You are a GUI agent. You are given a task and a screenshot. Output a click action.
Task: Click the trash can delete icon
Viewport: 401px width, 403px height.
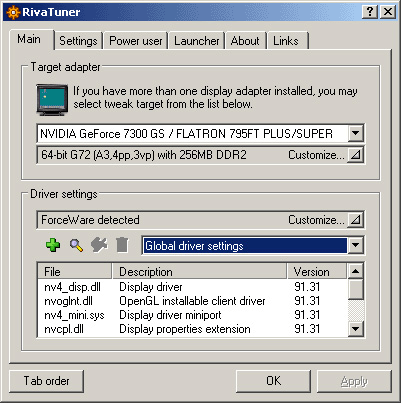(x=122, y=245)
